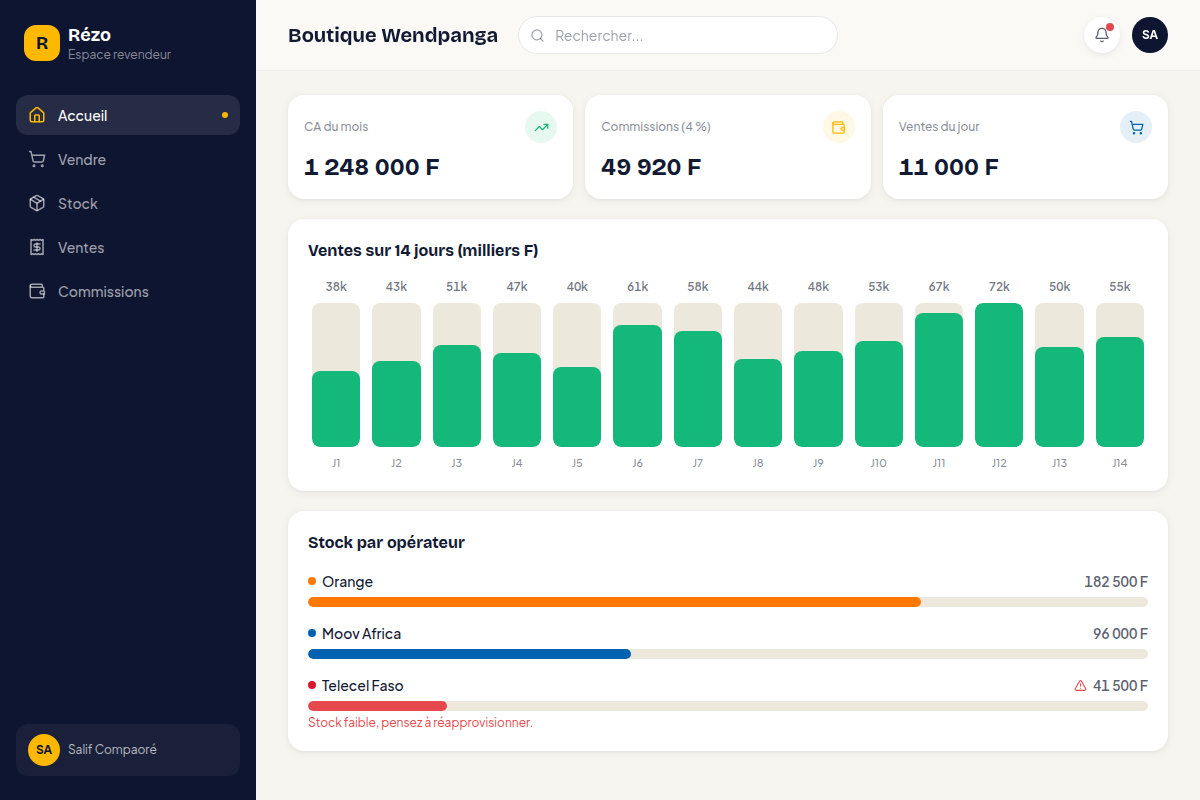Click the J11 sales bar

point(939,380)
